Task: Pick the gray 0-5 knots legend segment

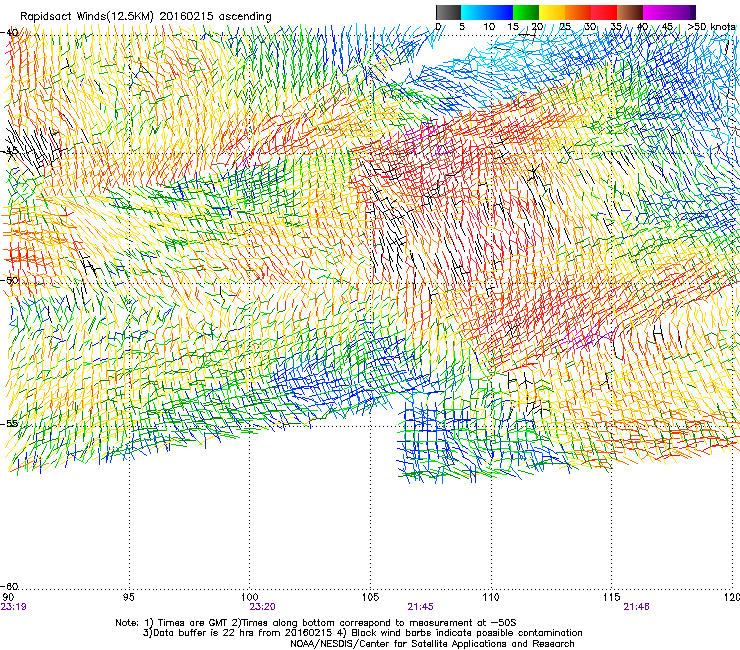Action: [448, 12]
